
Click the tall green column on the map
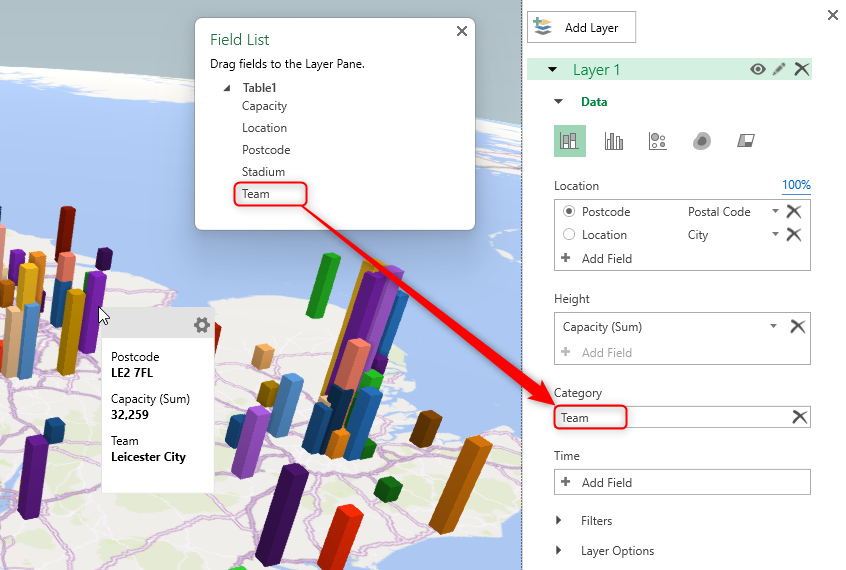coord(323,286)
